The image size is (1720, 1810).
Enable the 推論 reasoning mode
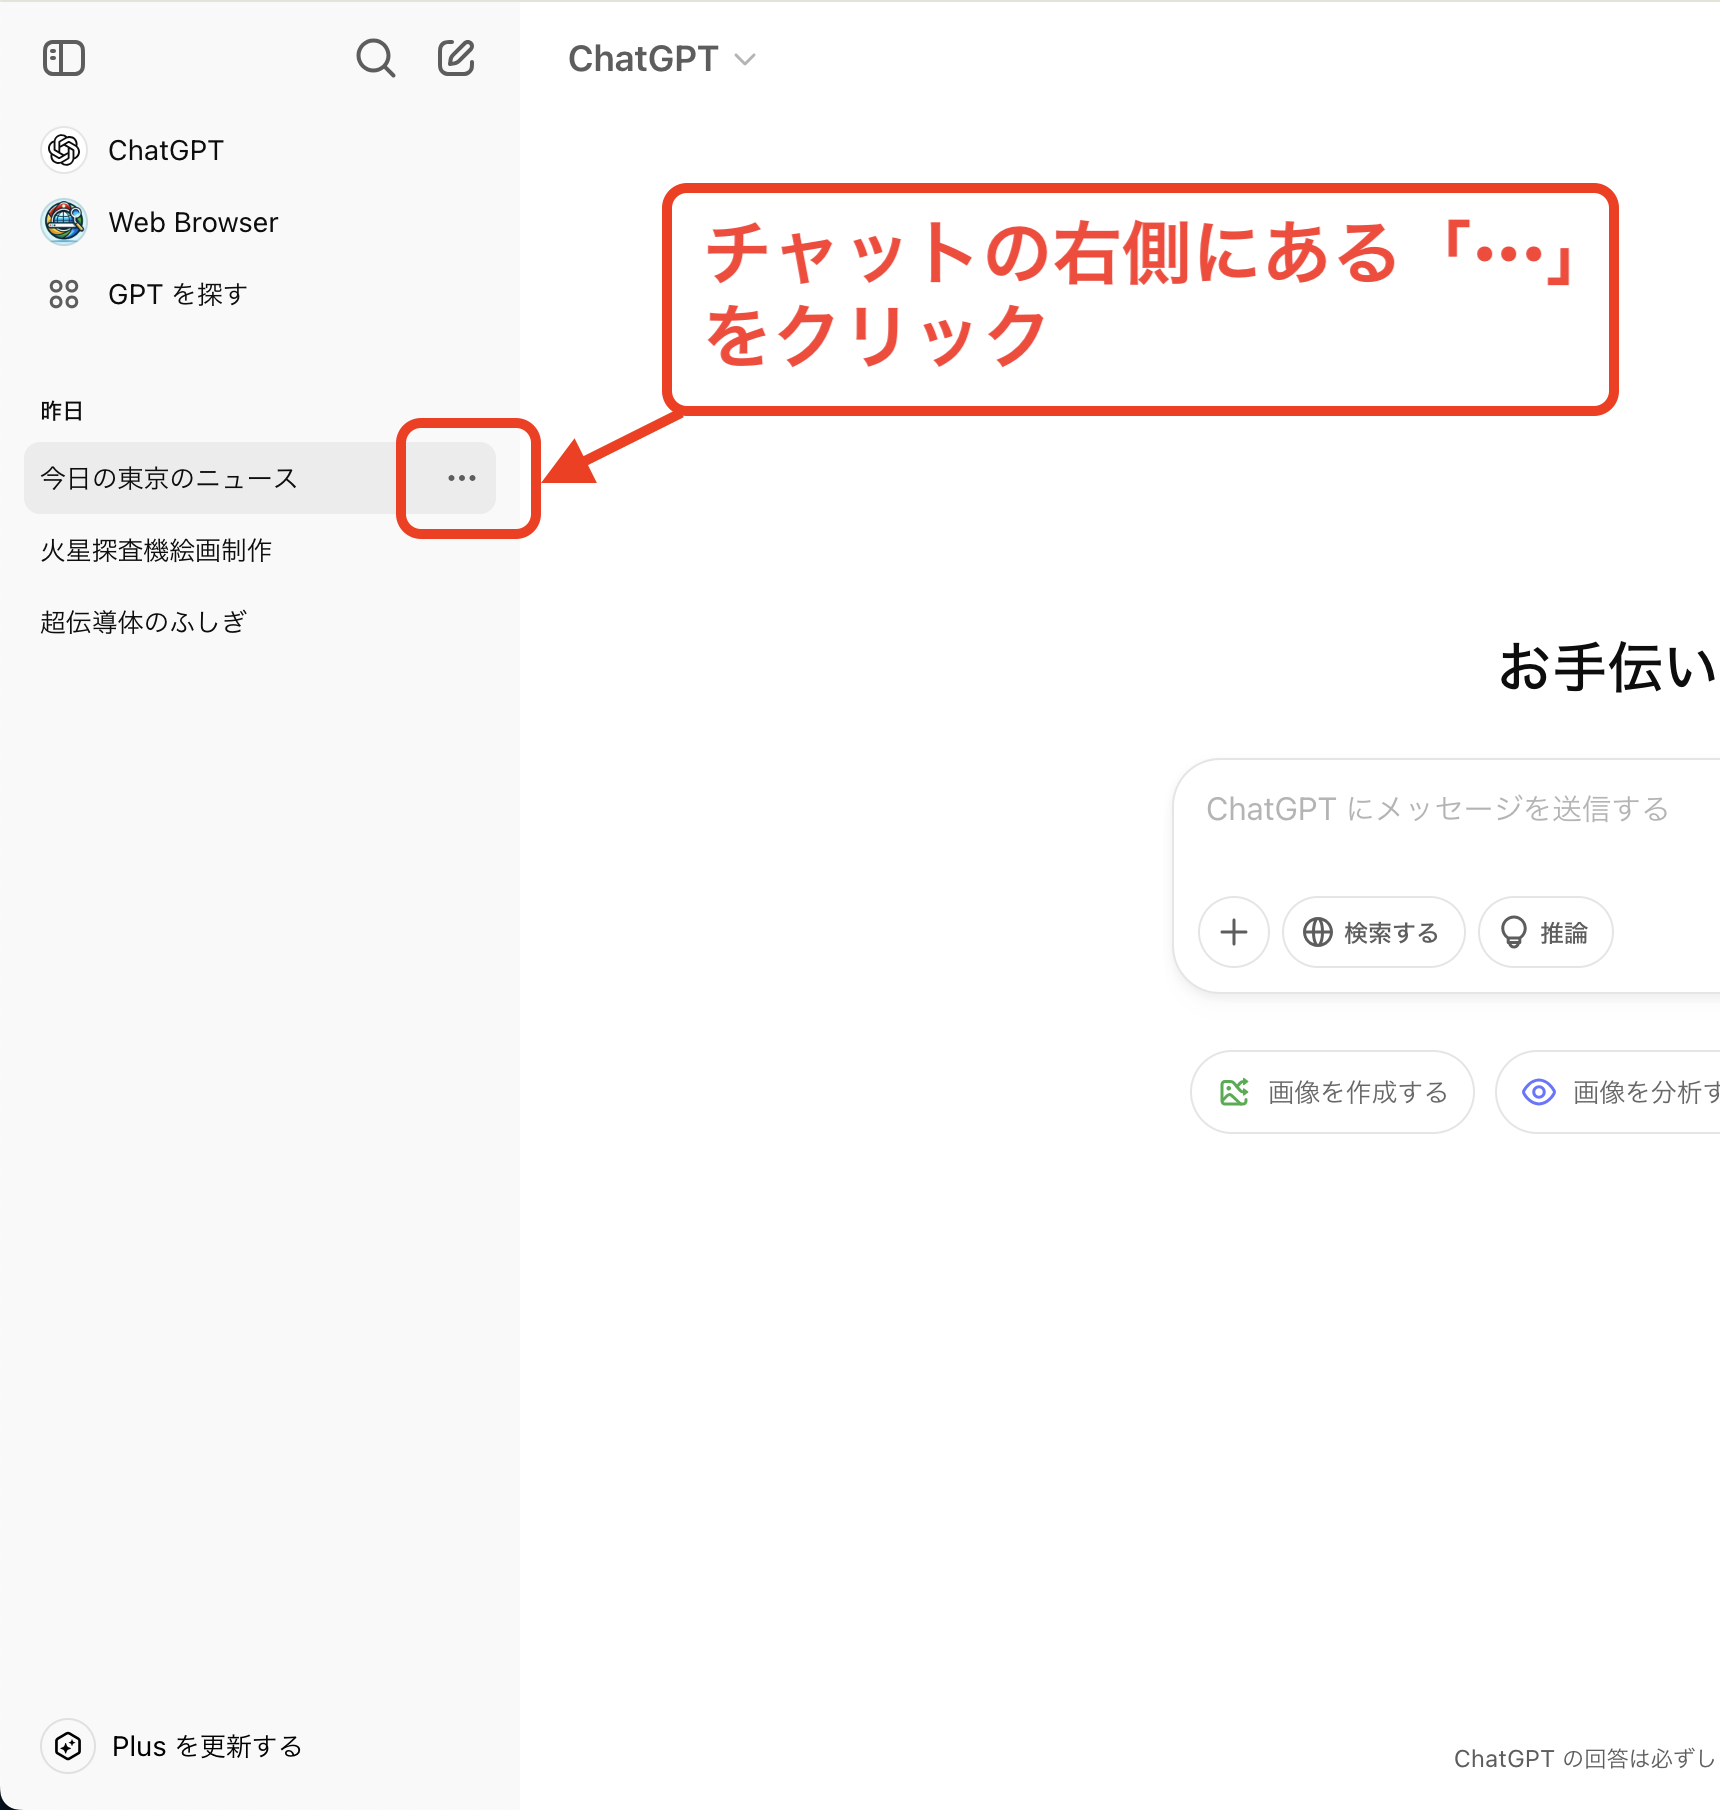click(1544, 931)
